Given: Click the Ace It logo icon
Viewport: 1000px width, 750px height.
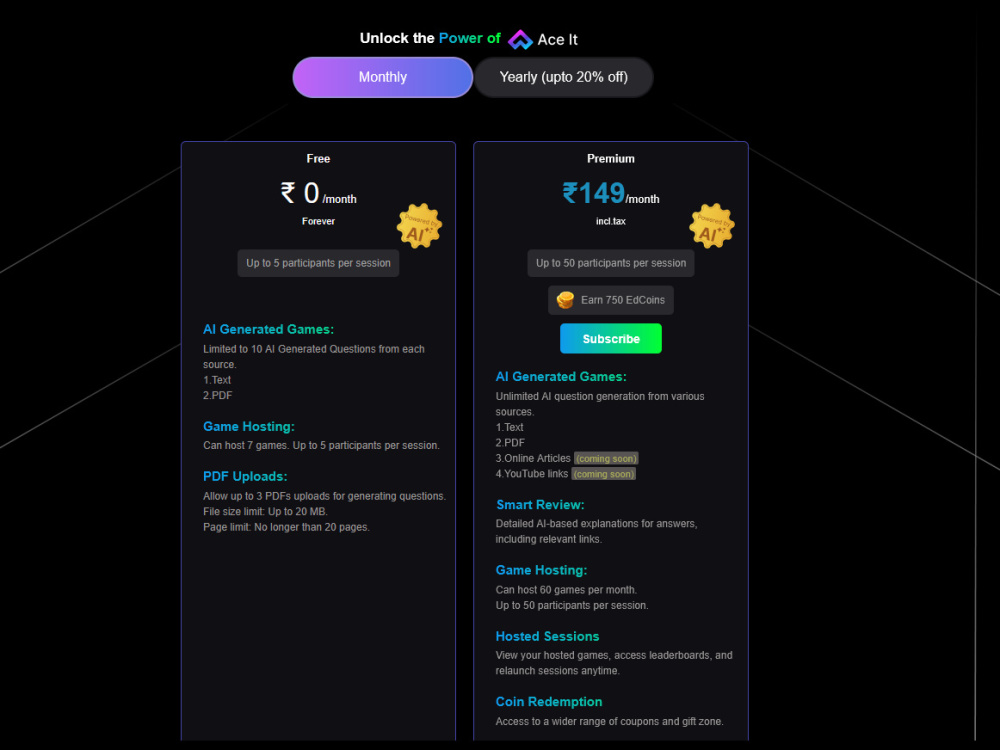Looking at the screenshot, I should click(x=520, y=40).
